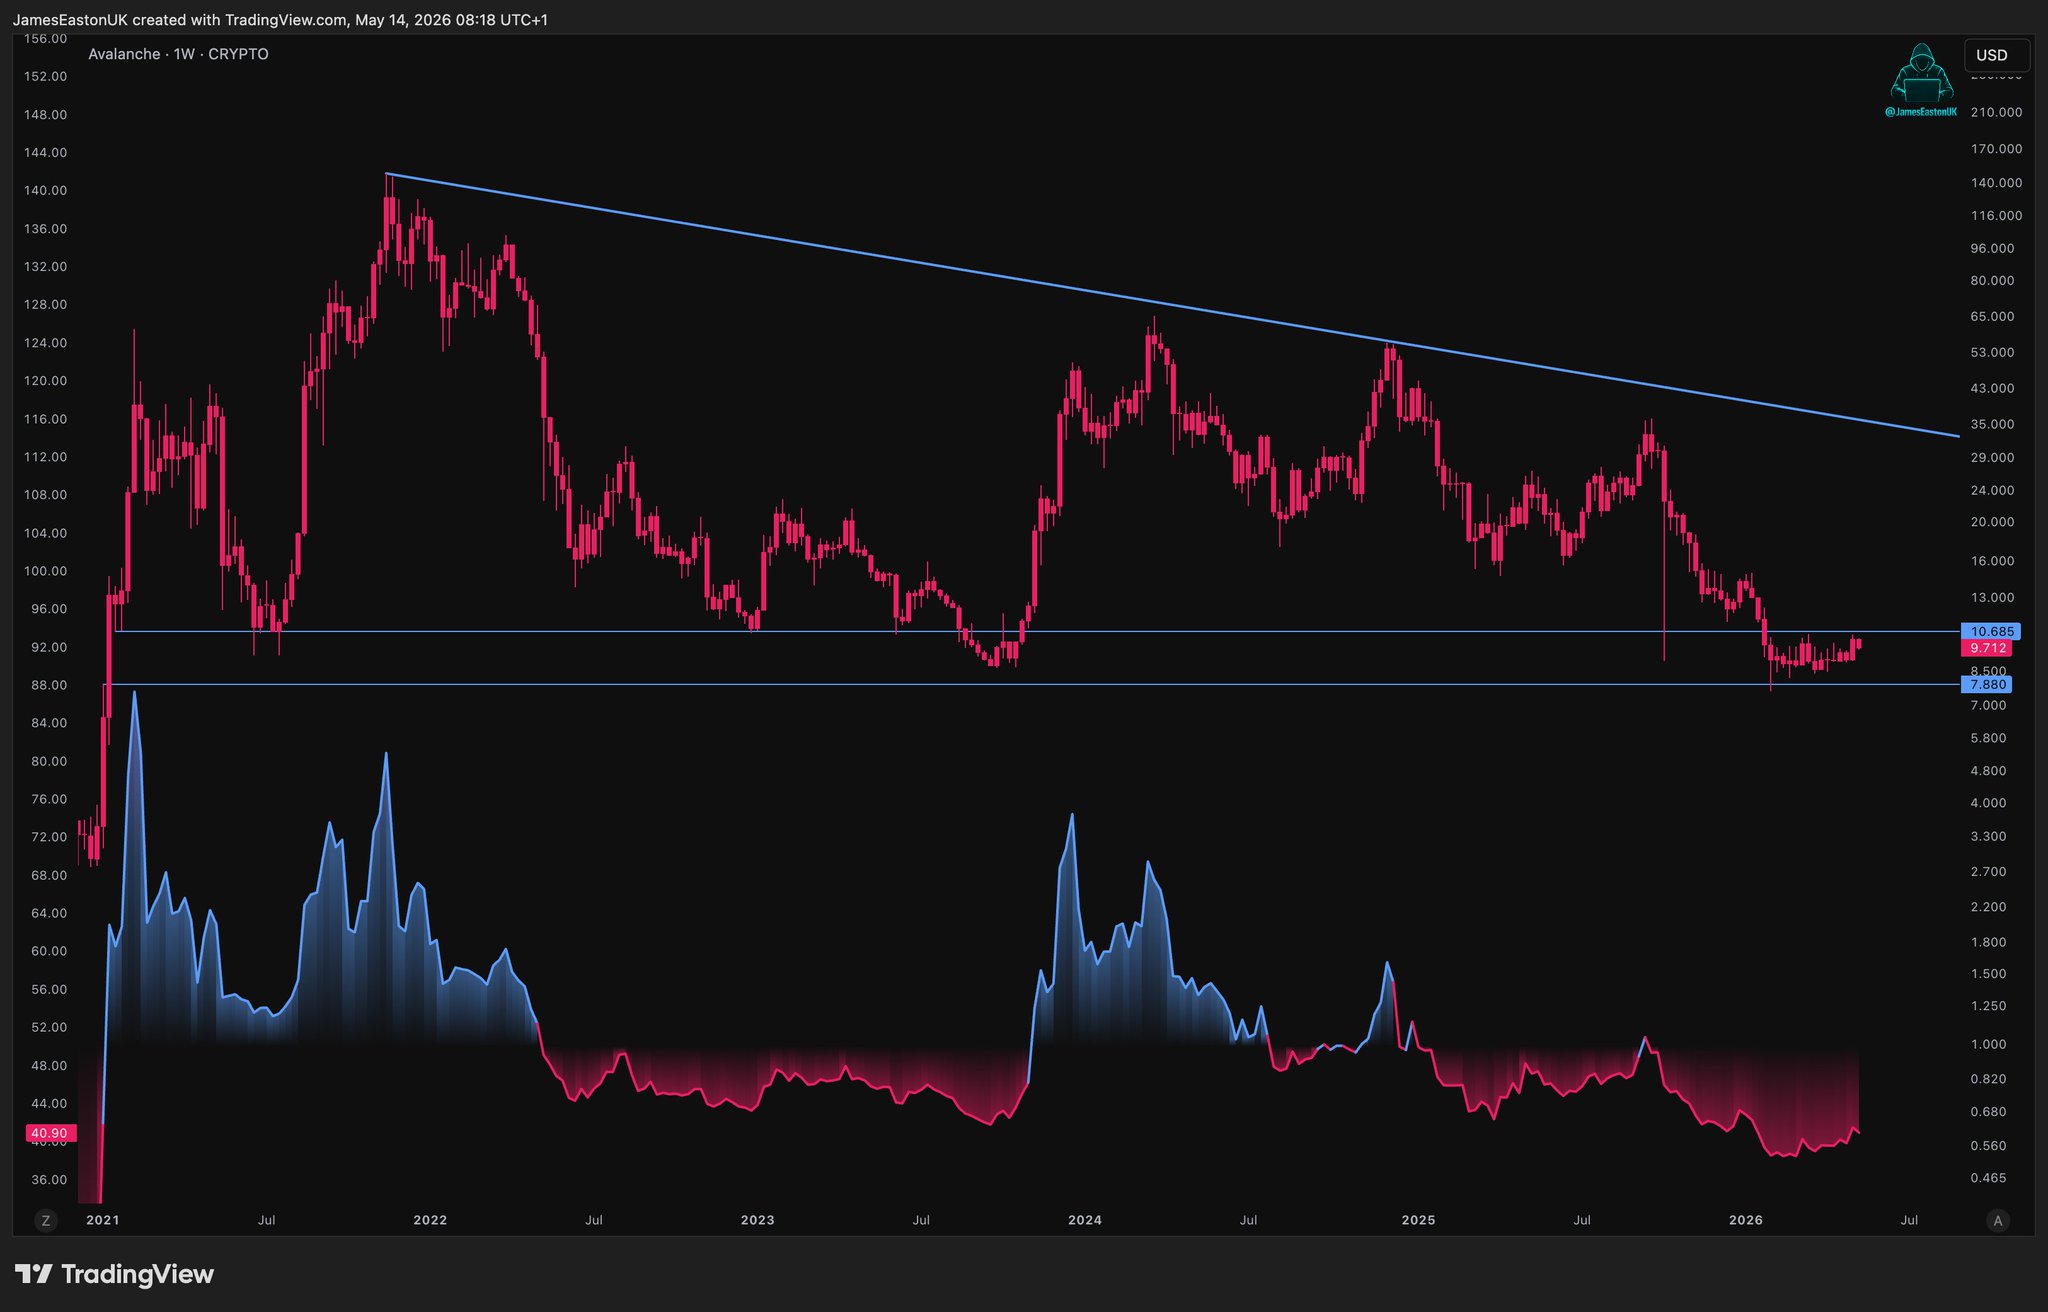Click the @JamesEastonUK handle text
Image resolution: width=2048 pixels, height=1312 pixels.
coord(1920,112)
